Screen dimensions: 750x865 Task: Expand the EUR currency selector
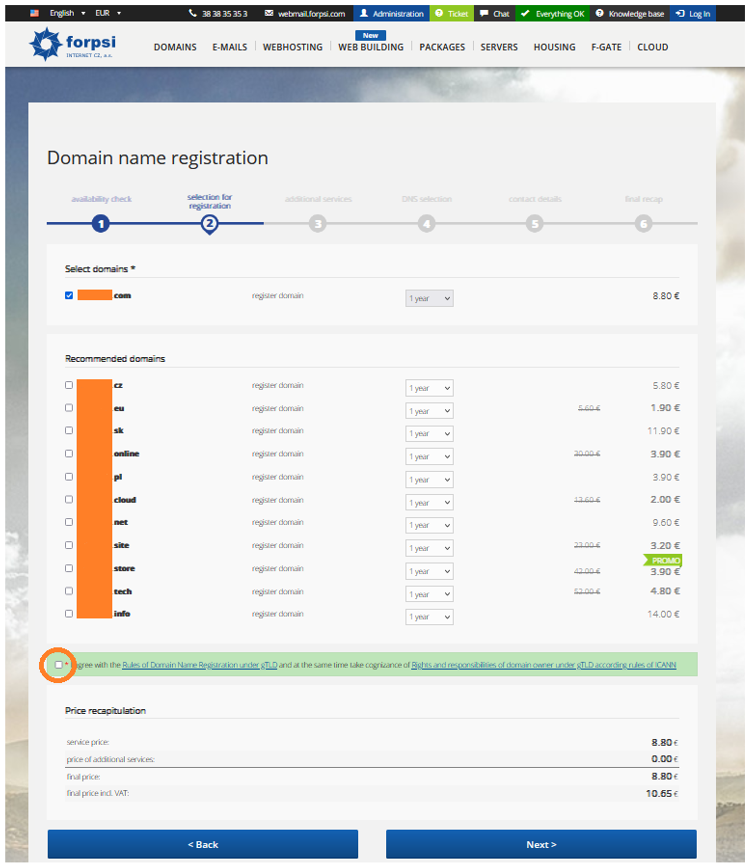click(x=108, y=14)
